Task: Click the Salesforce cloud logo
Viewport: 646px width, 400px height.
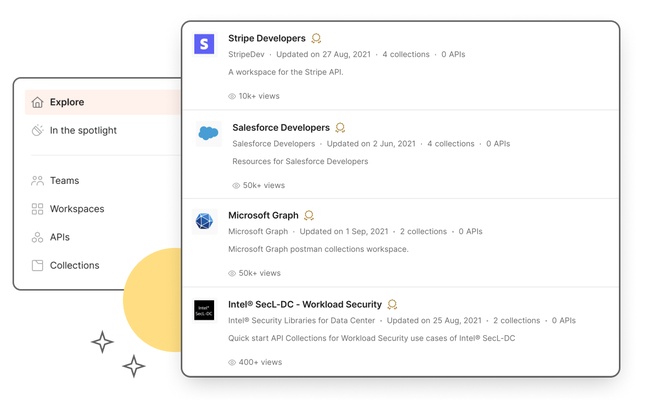Action: pos(208,133)
